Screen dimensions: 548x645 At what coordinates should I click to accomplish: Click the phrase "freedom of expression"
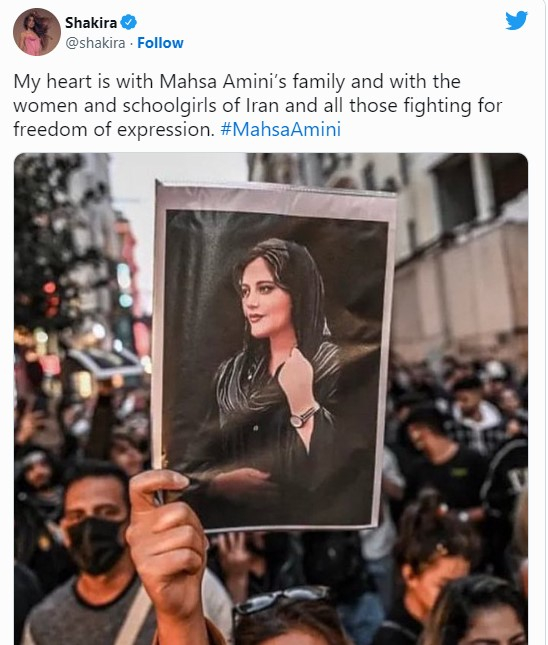112,130
